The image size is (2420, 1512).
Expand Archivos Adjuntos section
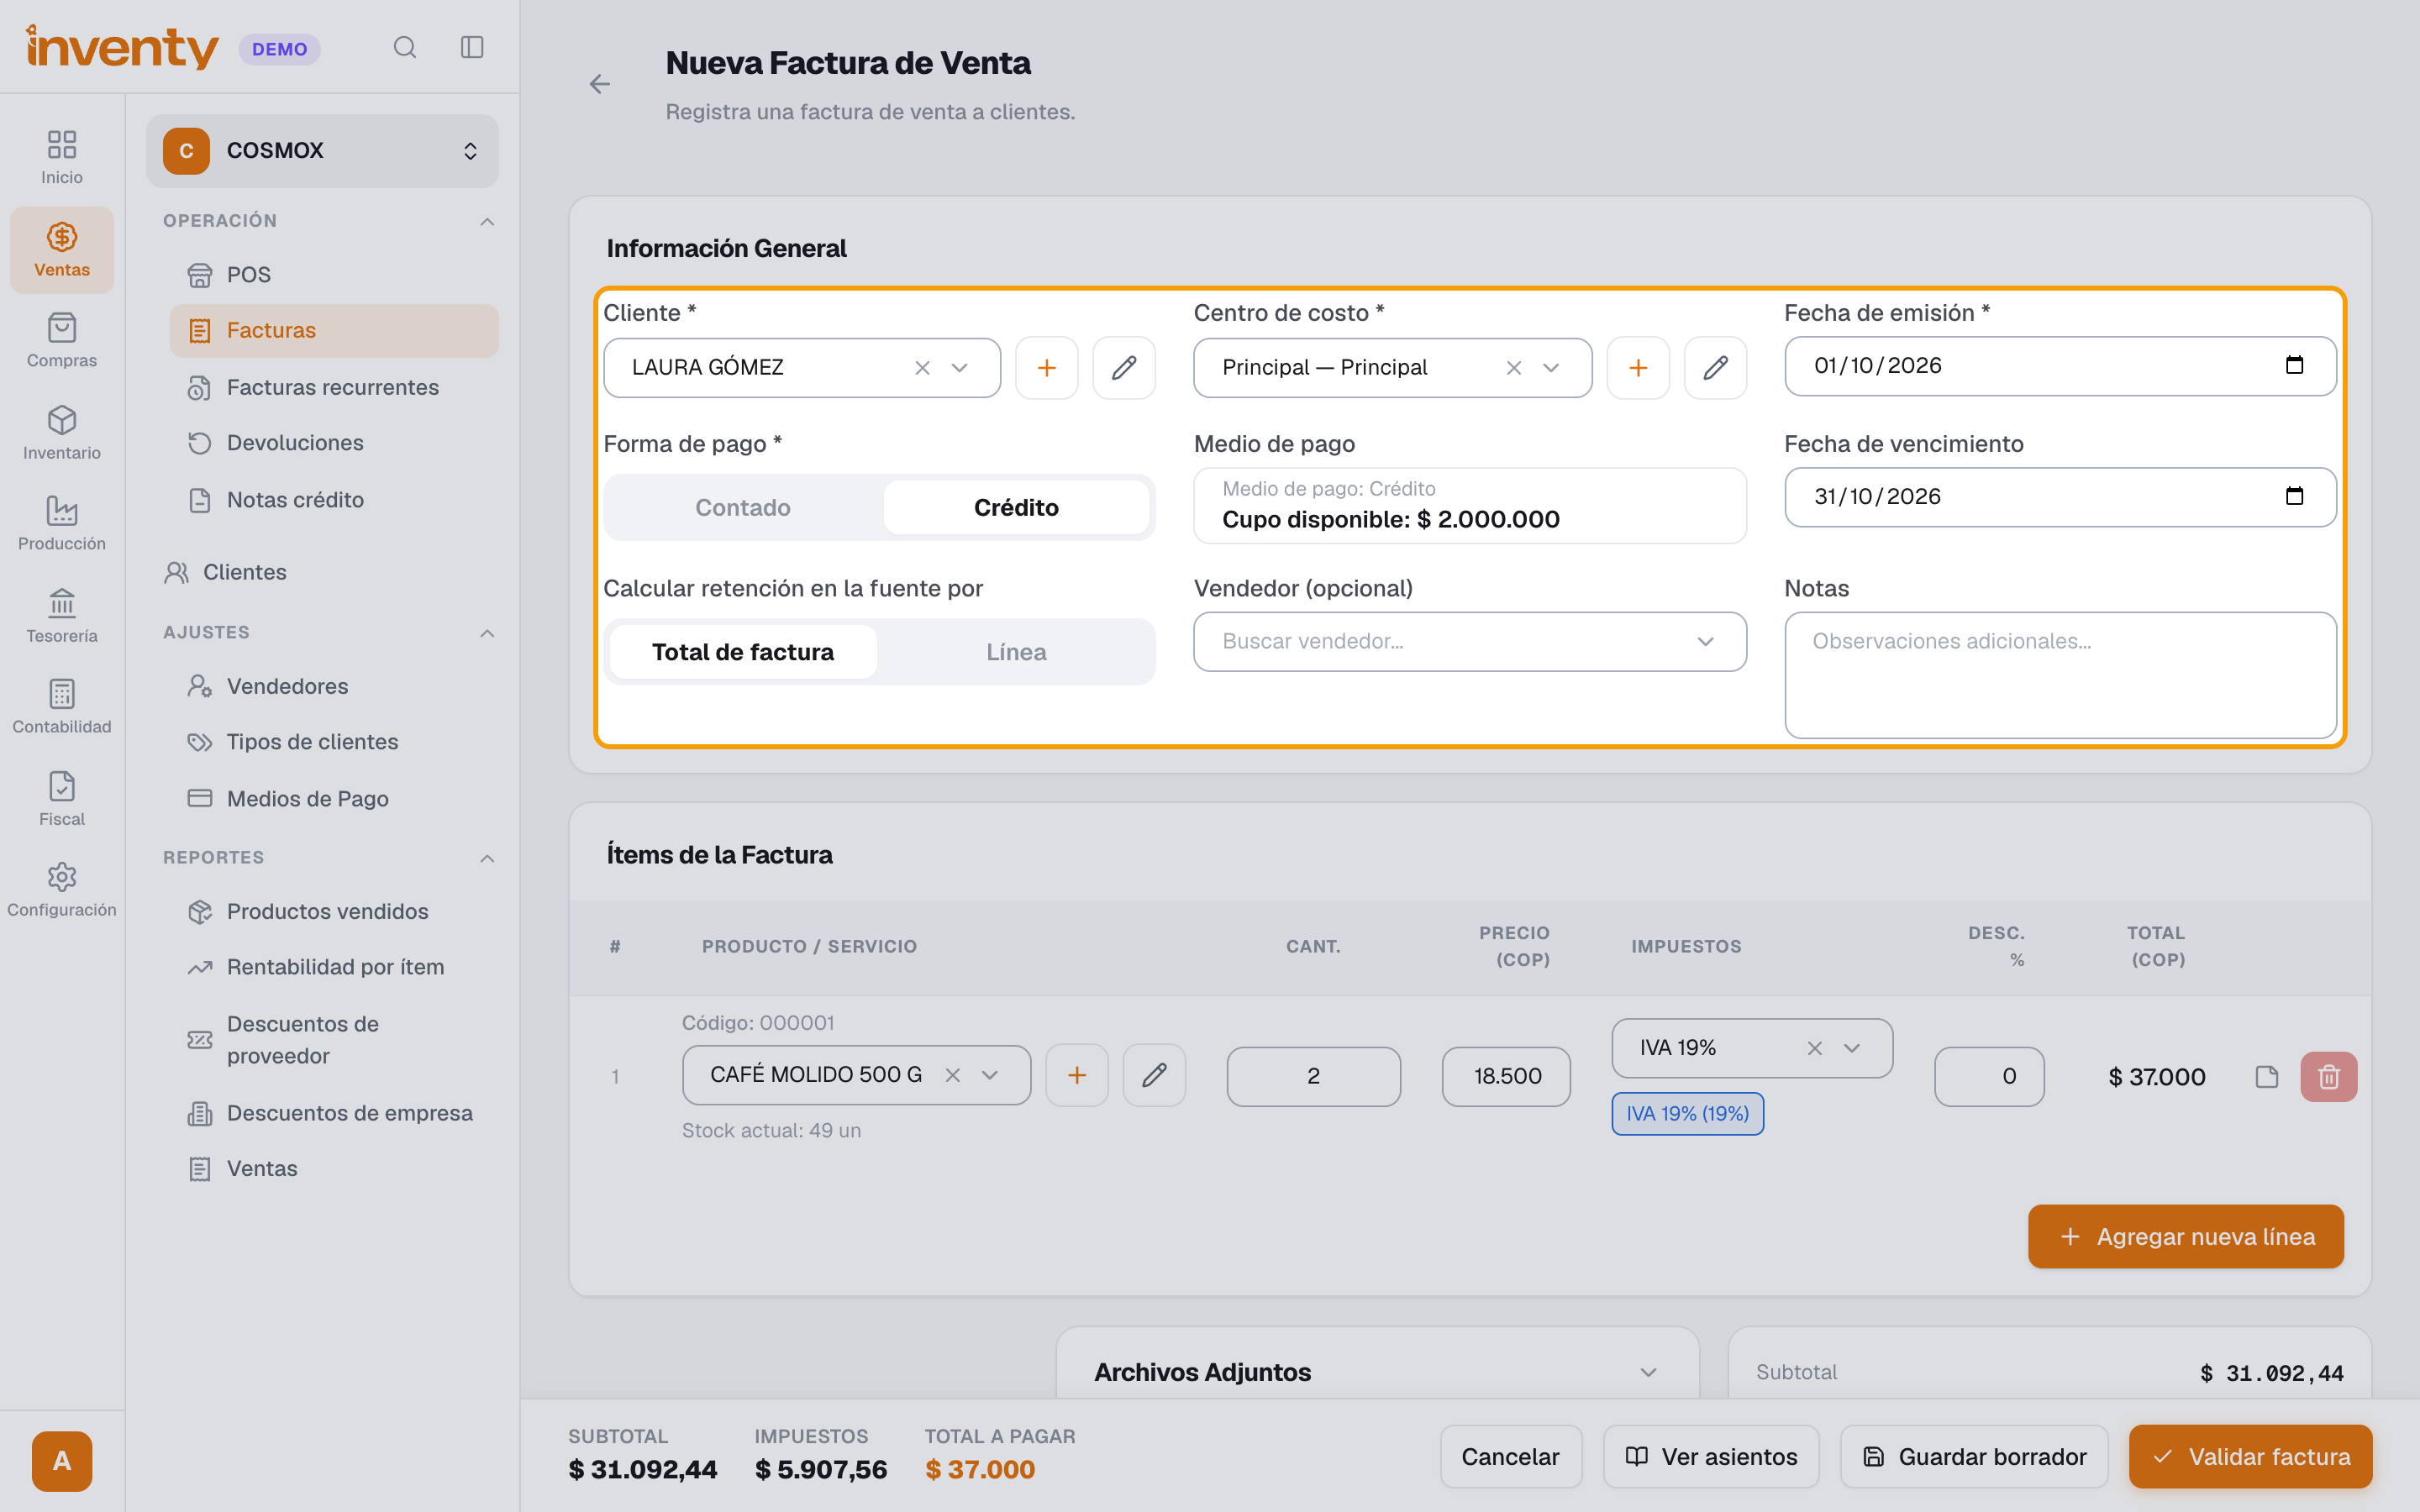coord(1649,1372)
